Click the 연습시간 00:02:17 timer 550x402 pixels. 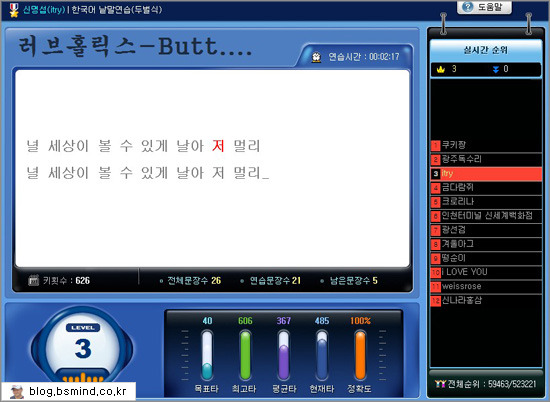pyautogui.click(x=364, y=57)
